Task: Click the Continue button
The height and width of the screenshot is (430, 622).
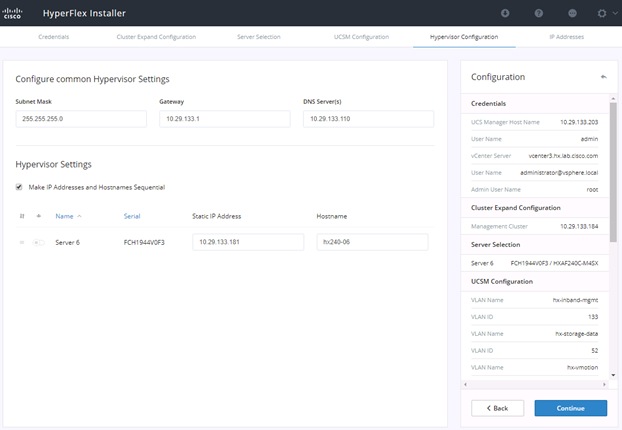Action: pyautogui.click(x=570, y=408)
